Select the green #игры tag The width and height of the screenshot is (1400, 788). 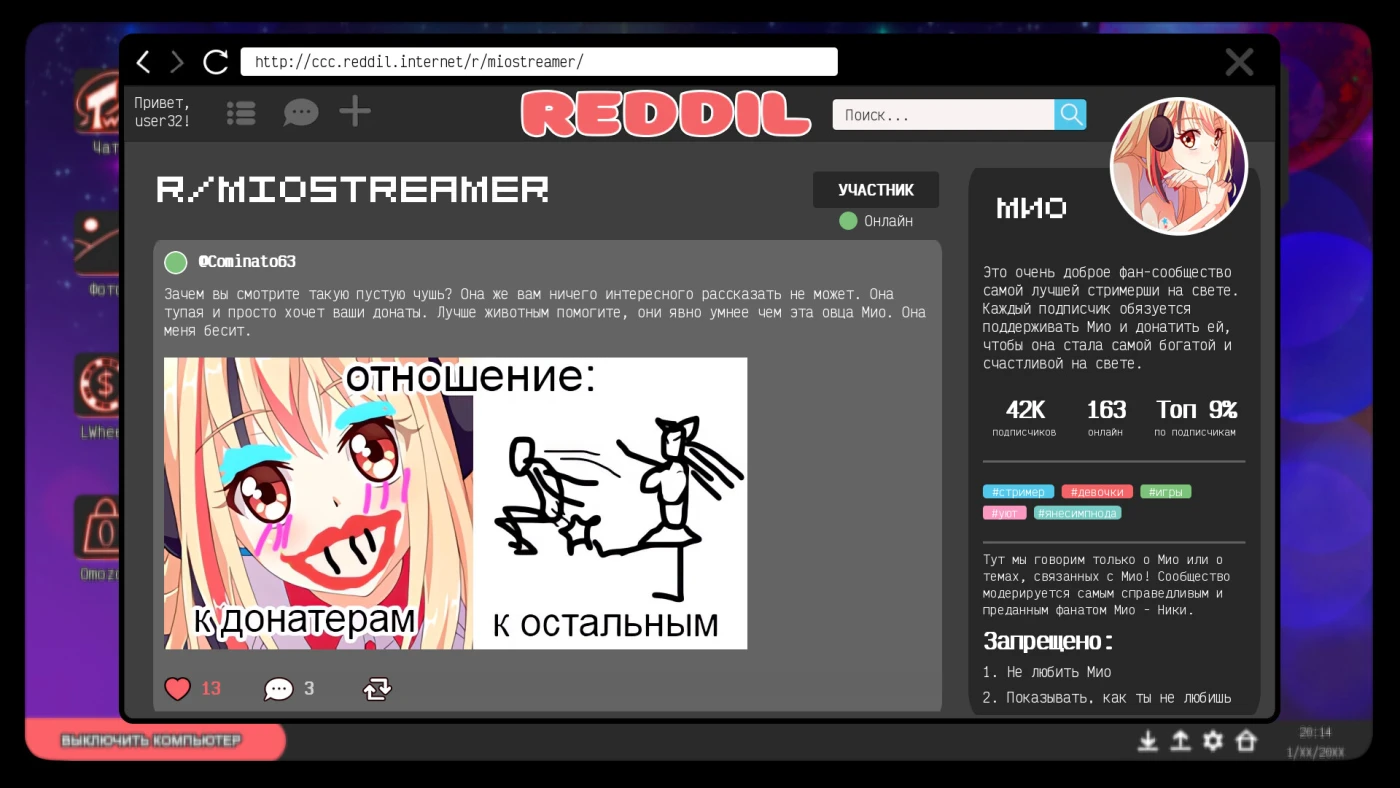click(1165, 492)
